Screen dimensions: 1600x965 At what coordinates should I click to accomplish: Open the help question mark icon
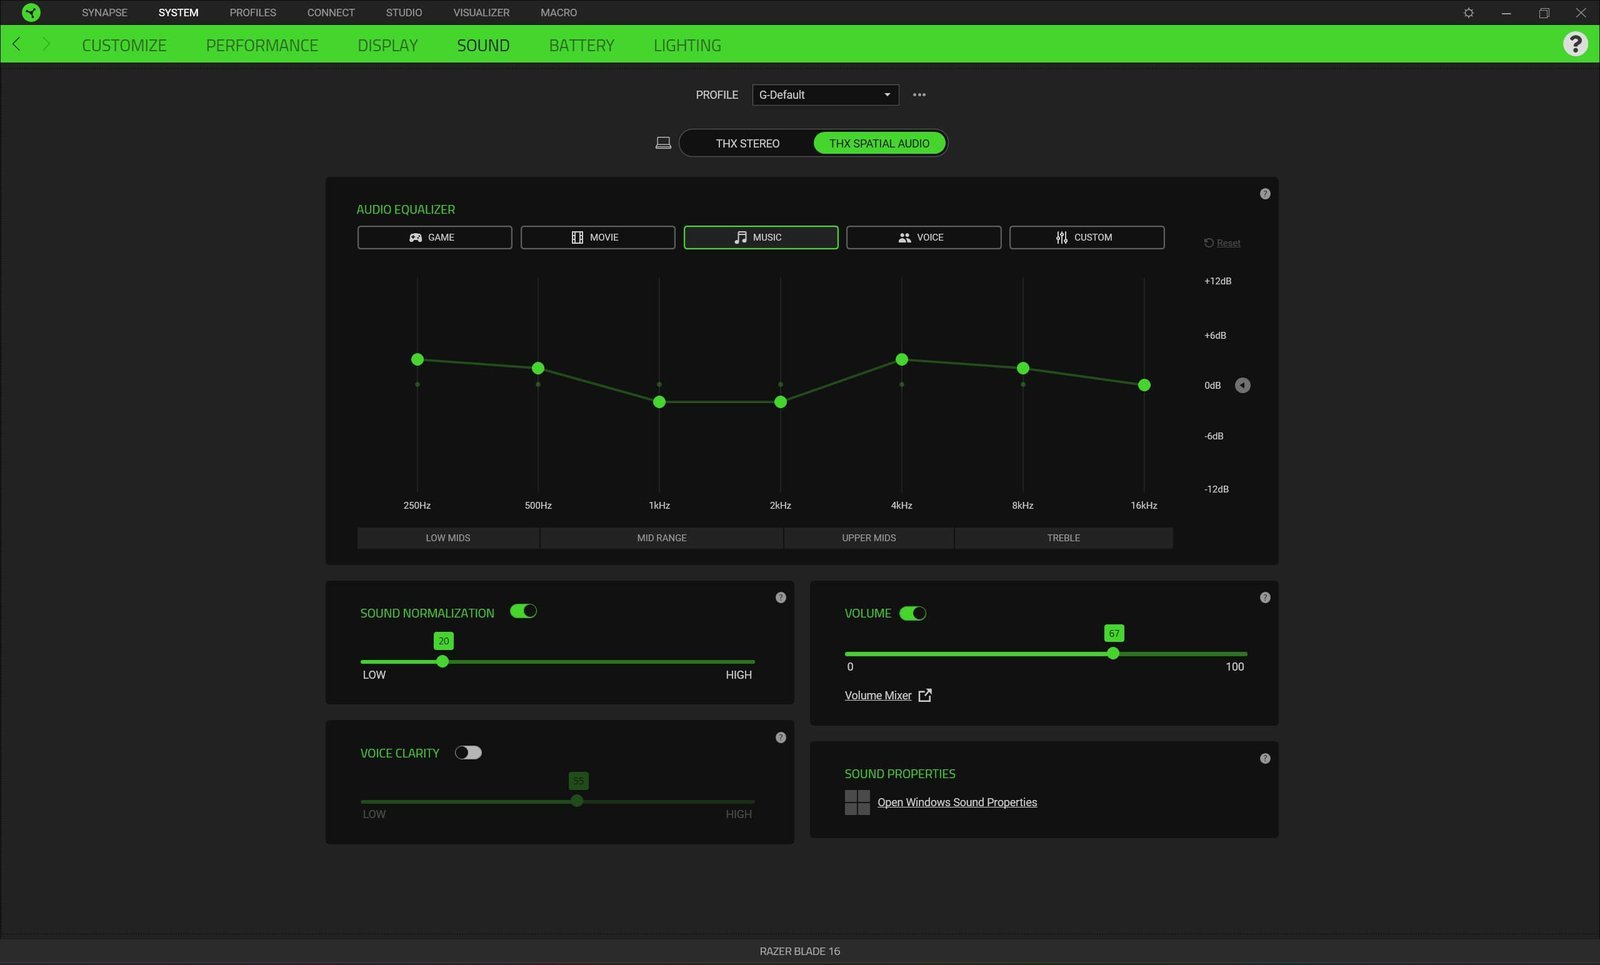point(1575,44)
